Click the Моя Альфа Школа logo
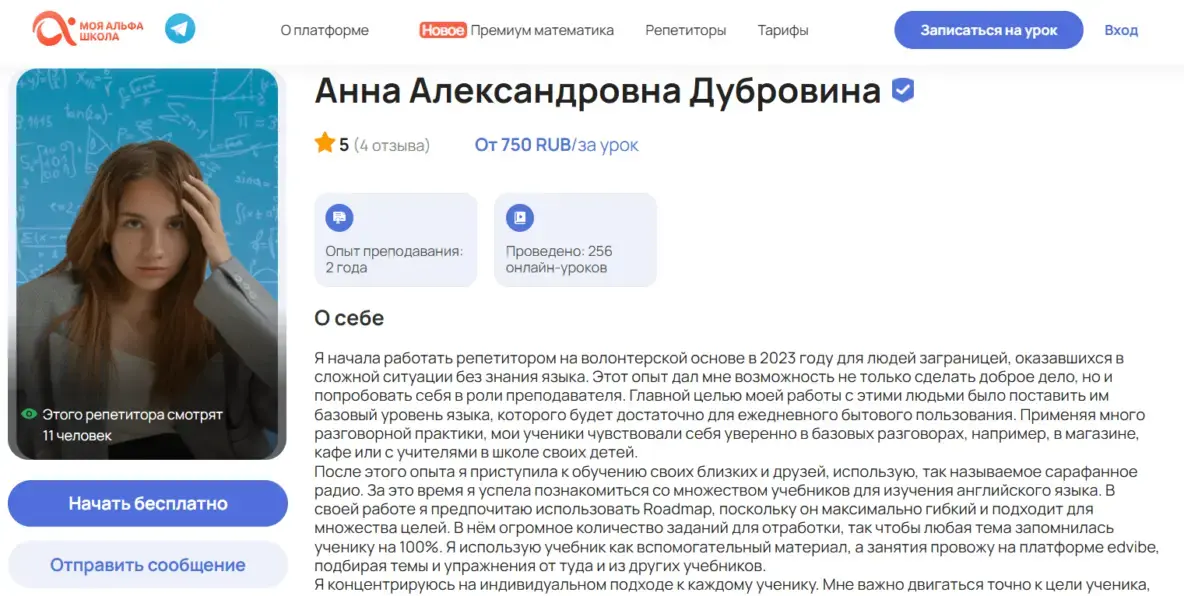The height and width of the screenshot is (596, 1184). (x=87, y=29)
